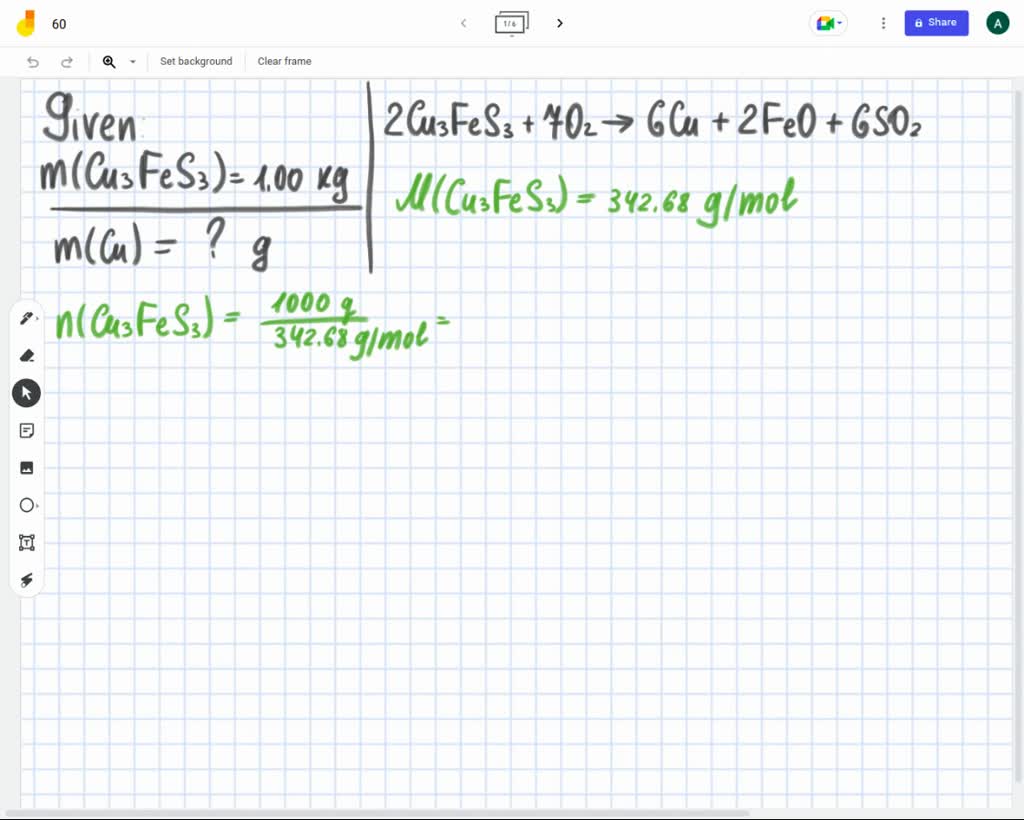Select the Image insert tool
This screenshot has height=820, width=1024.
27,467
